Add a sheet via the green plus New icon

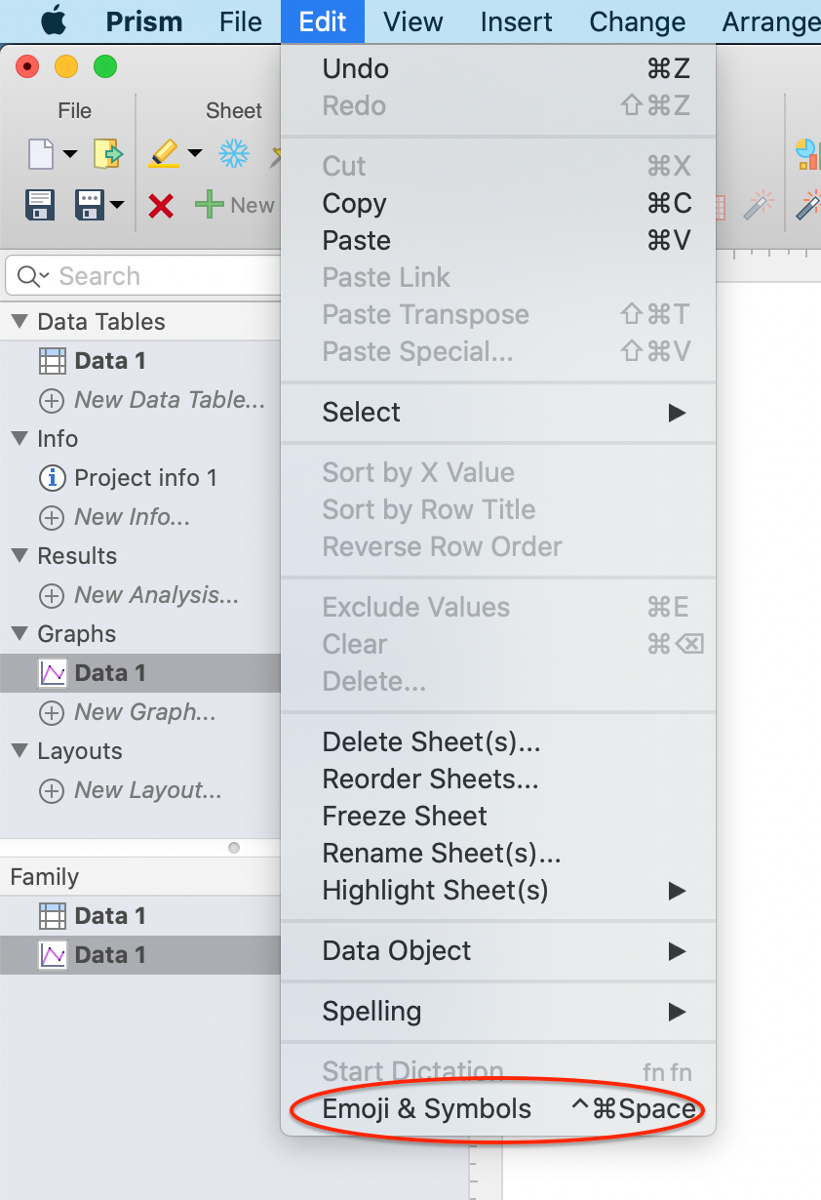208,205
